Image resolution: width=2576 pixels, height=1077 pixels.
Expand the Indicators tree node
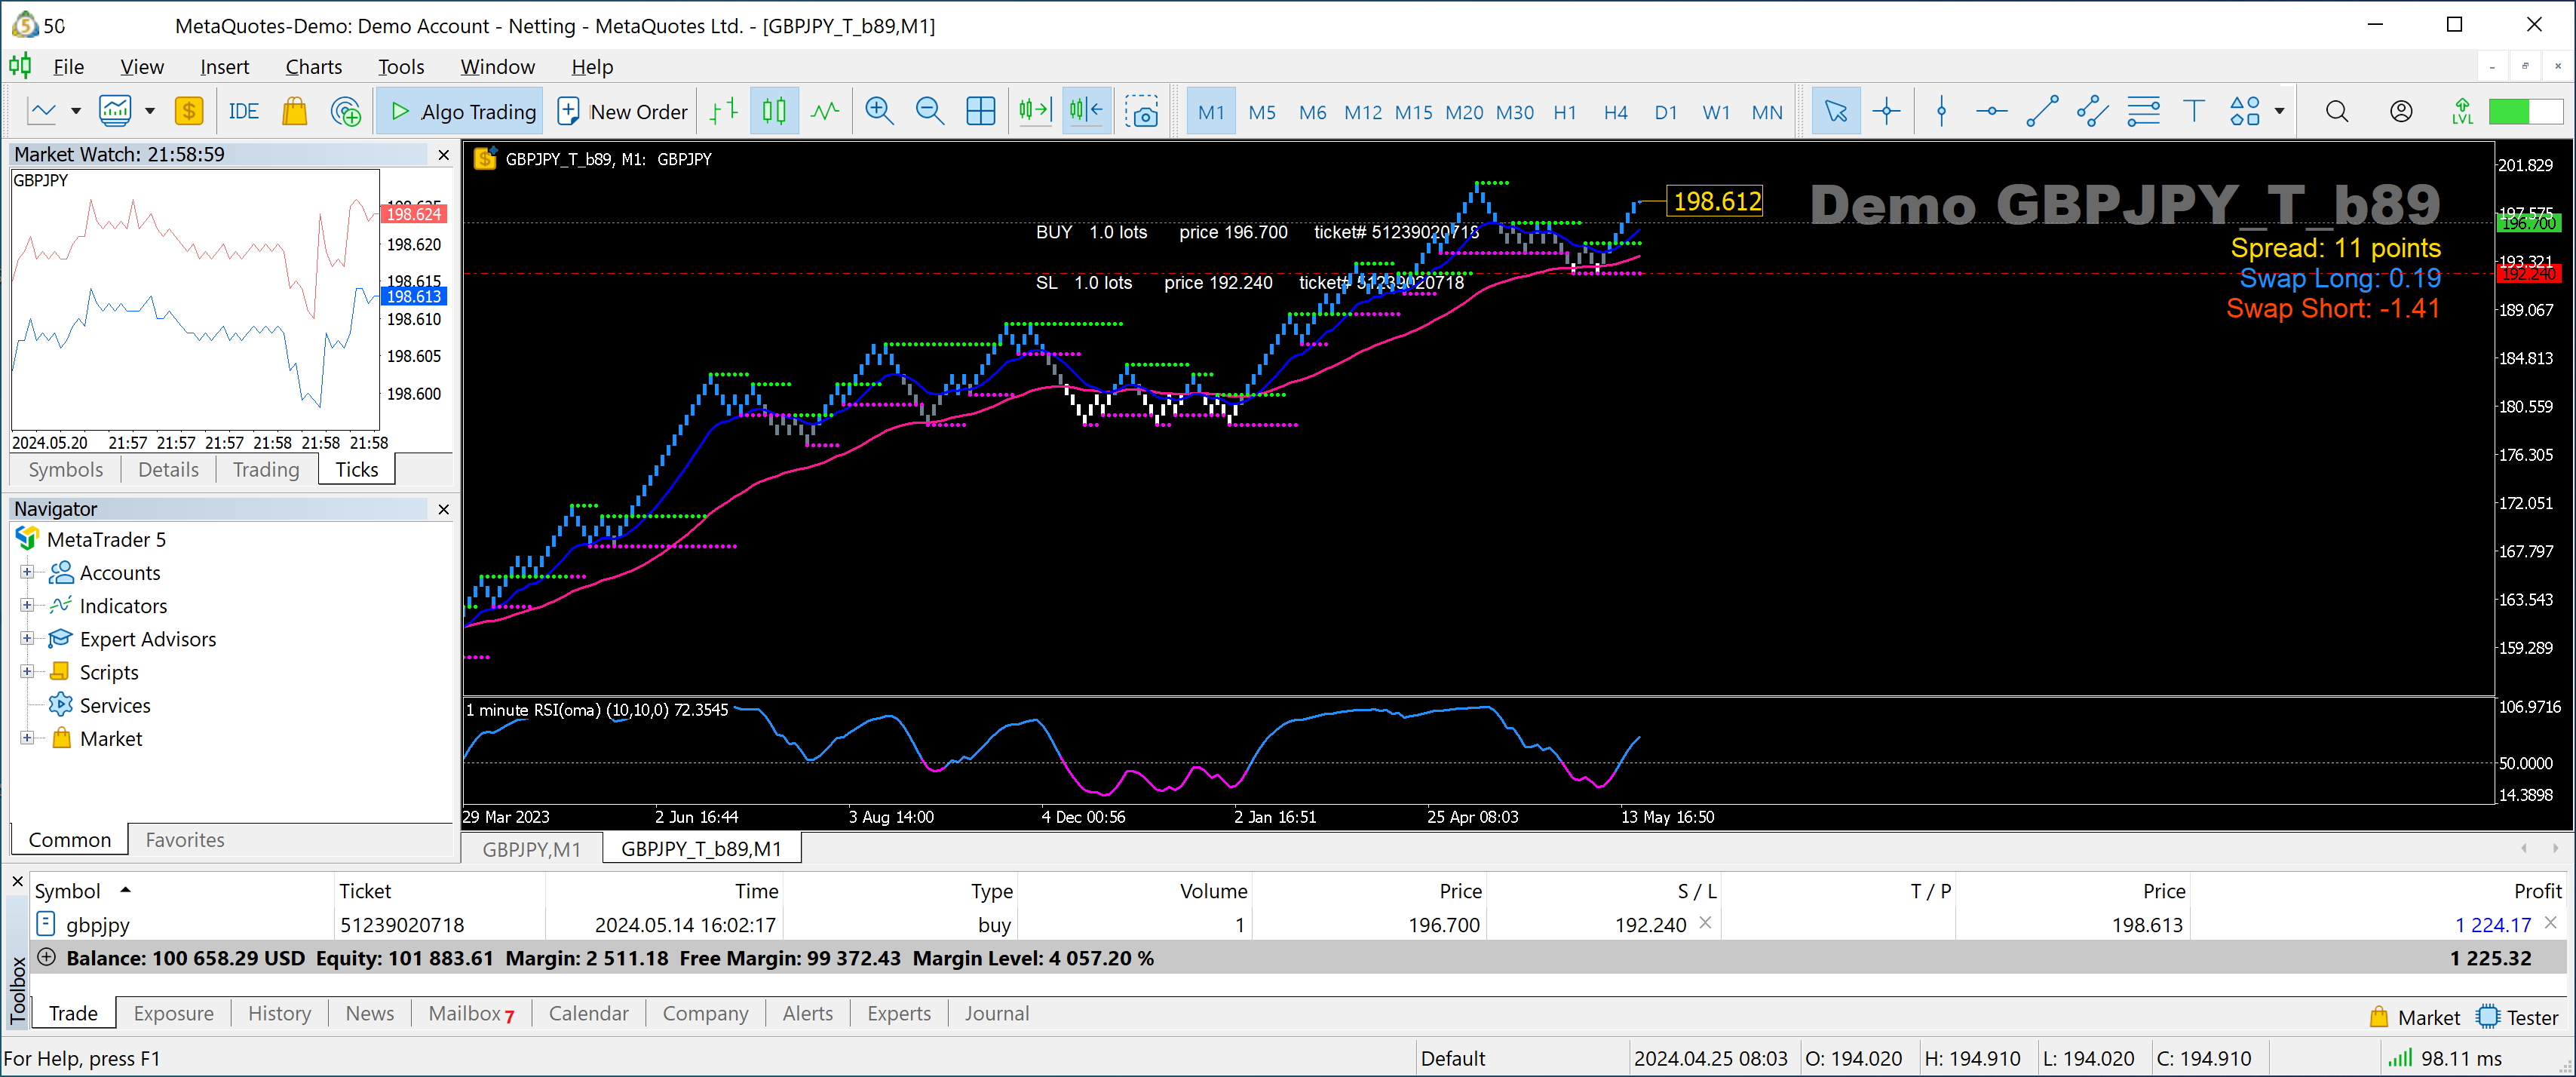[27, 606]
